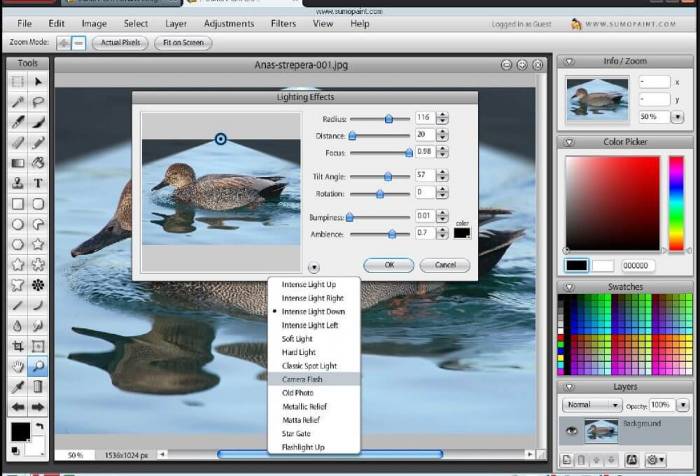Select the Move arrow tool
The width and height of the screenshot is (700, 476).
(x=38, y=81)
